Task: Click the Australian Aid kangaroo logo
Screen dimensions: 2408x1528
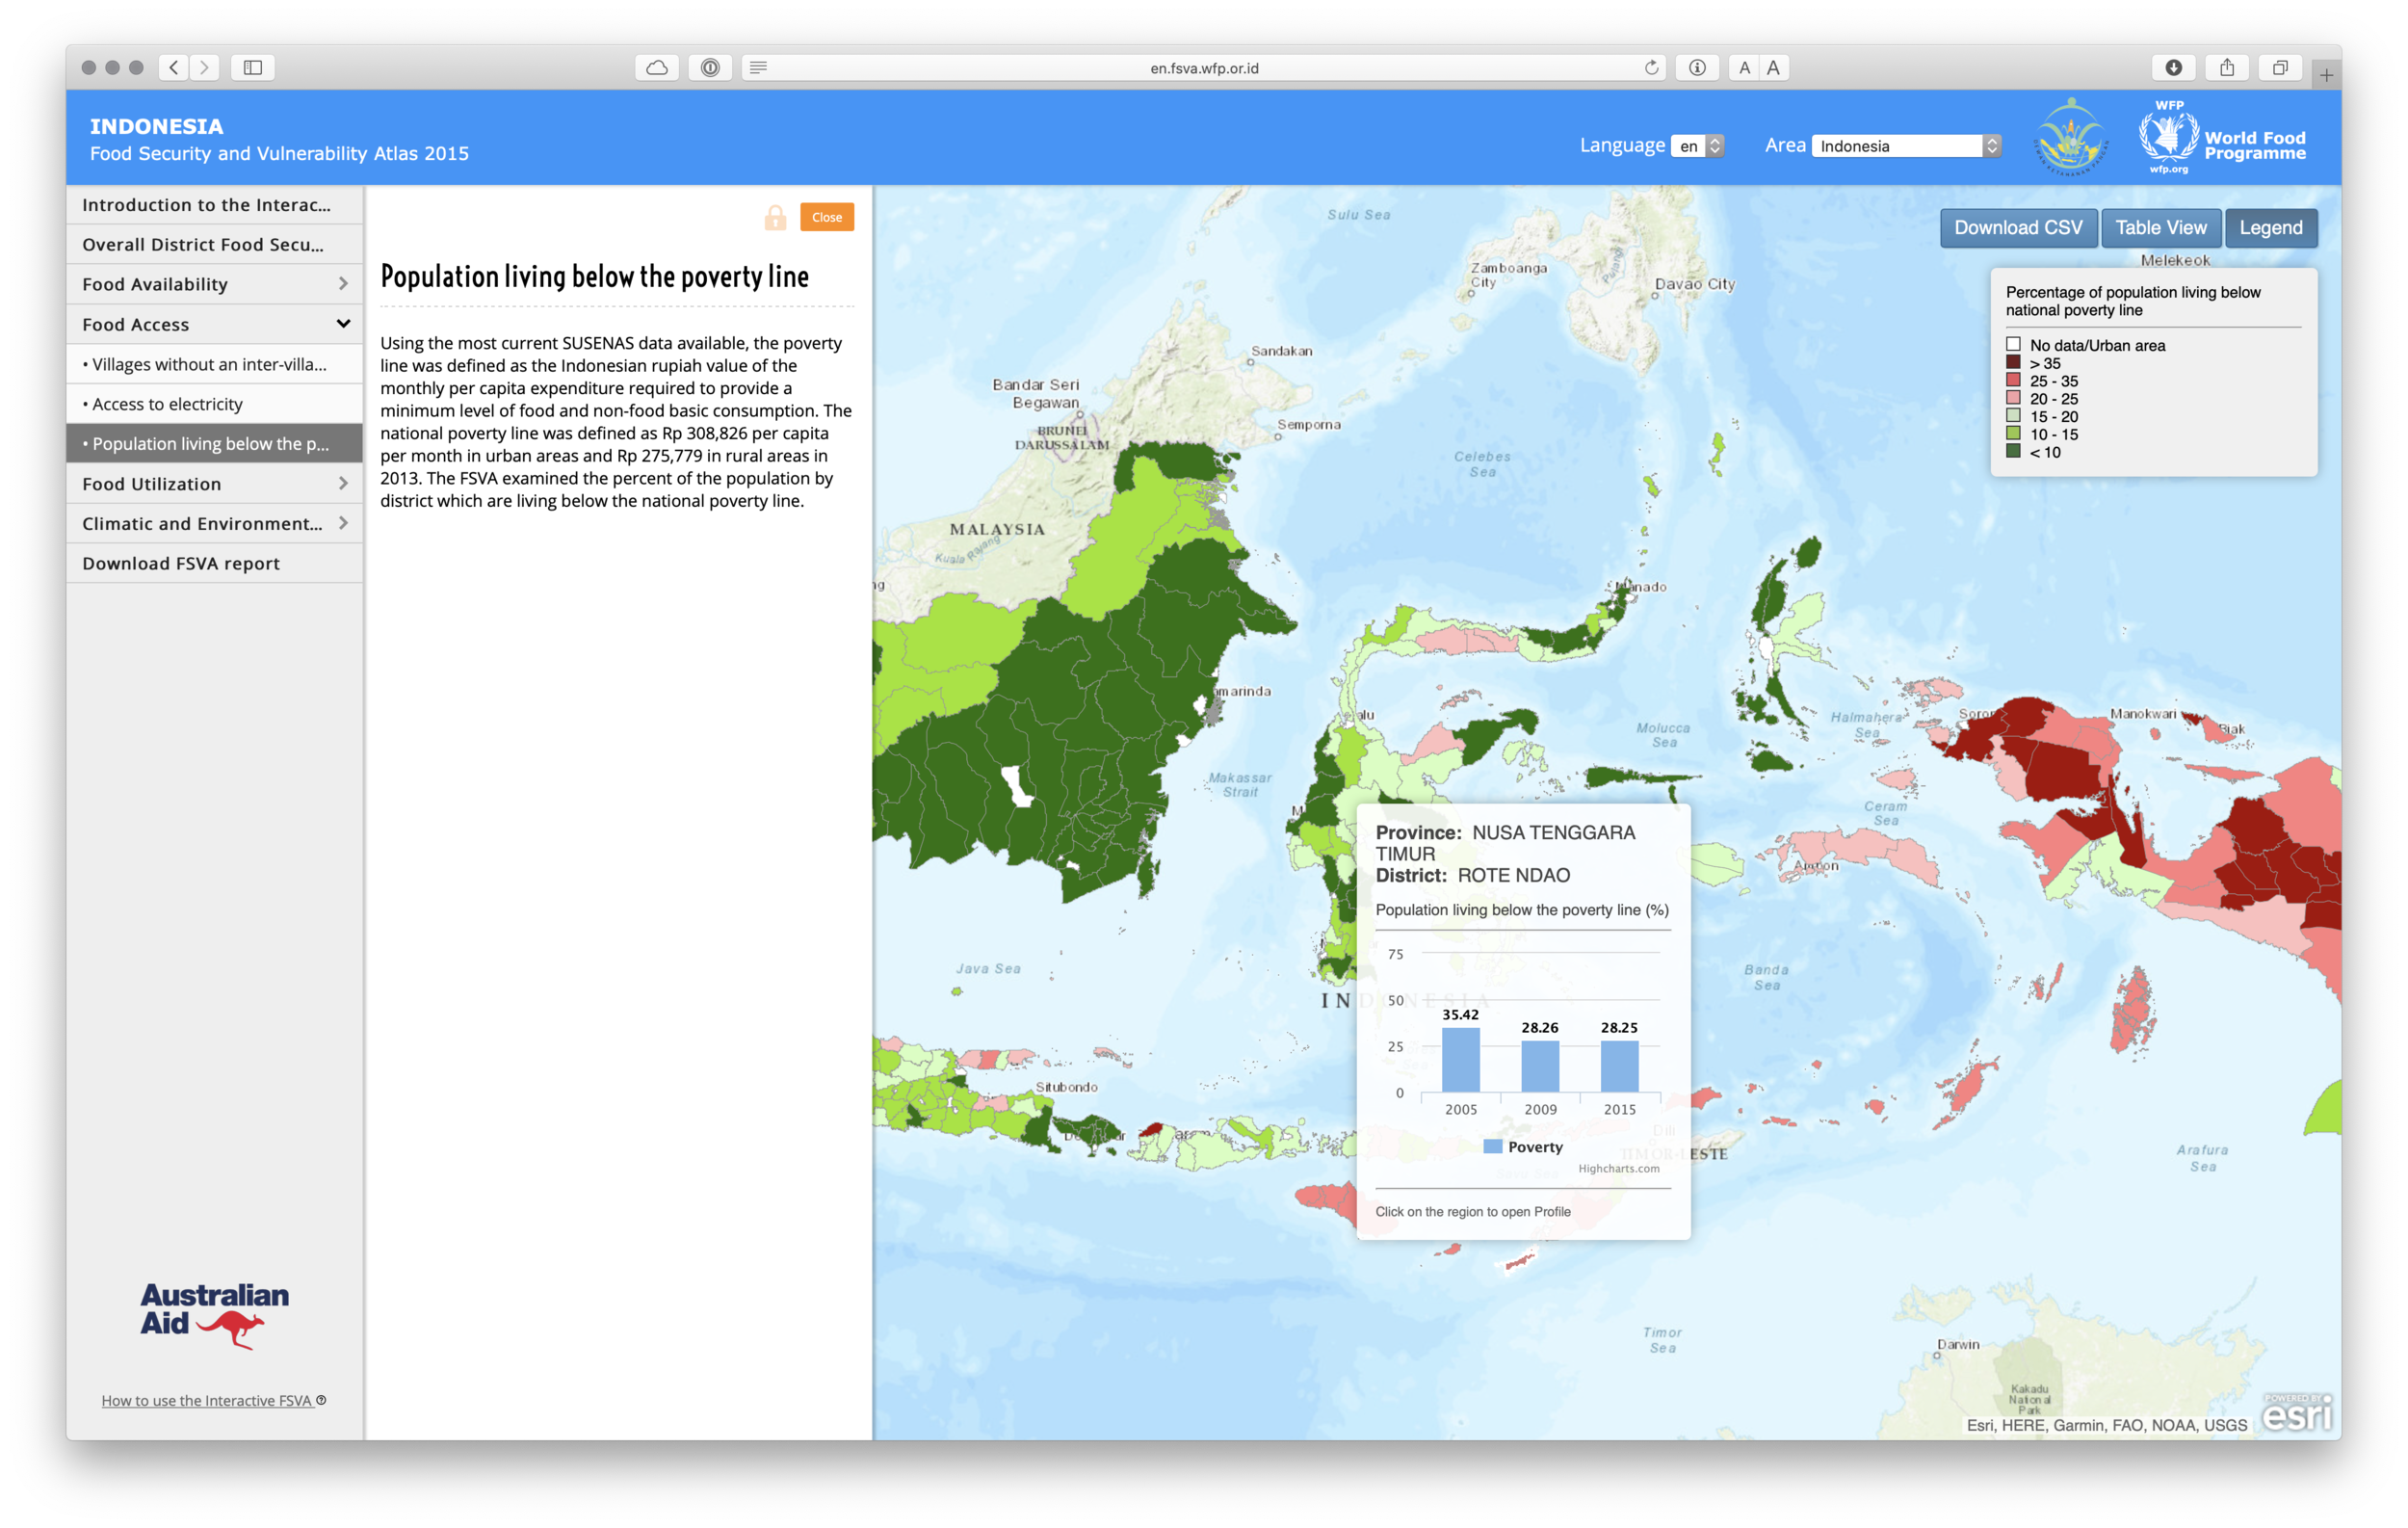Action: pyautogui.click(x=214, y=1315)
